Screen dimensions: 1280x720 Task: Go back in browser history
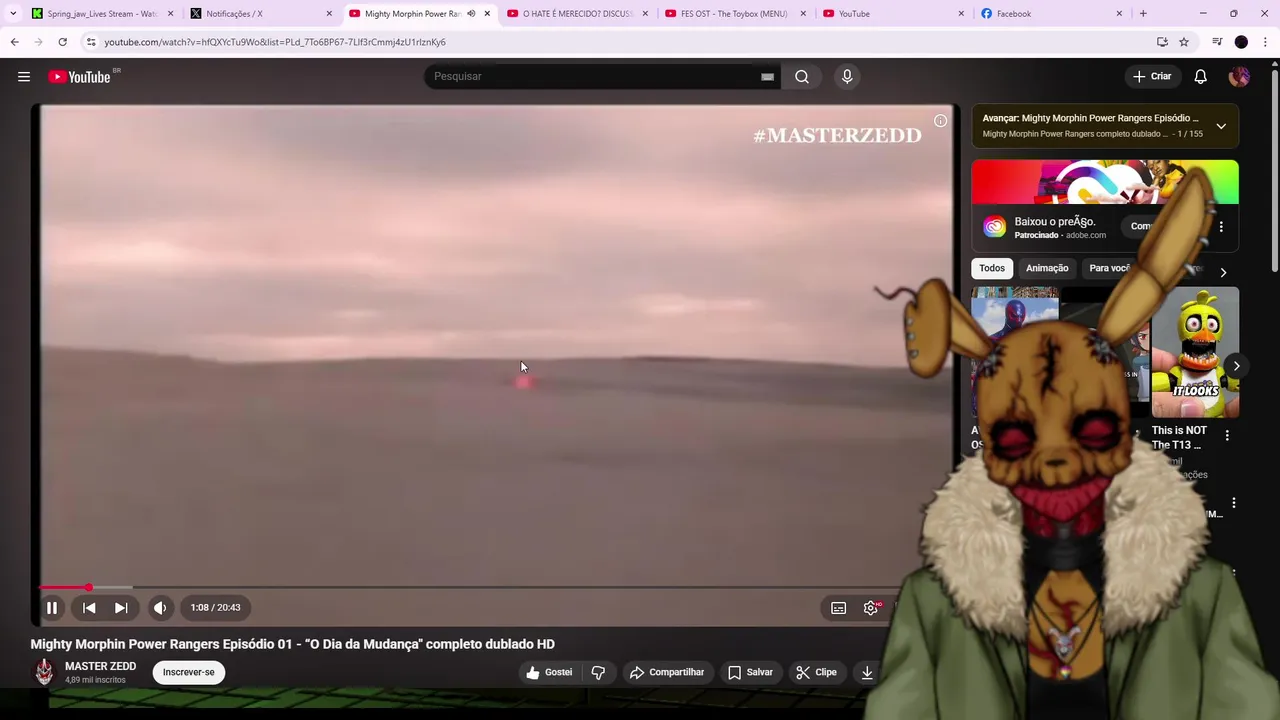pyautogui.click(x=14, y=42)
